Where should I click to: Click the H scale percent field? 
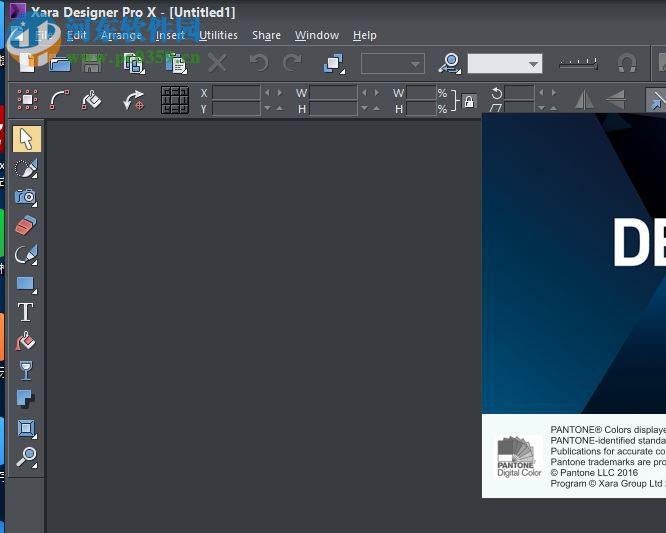(x=421, y=108)
